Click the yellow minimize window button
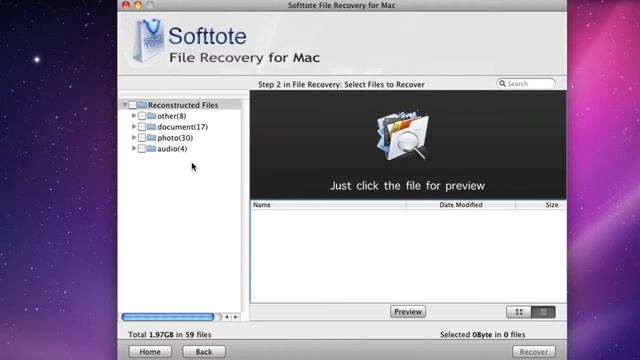Viewport: 640px width, 360px height. [x=138, y=5]
